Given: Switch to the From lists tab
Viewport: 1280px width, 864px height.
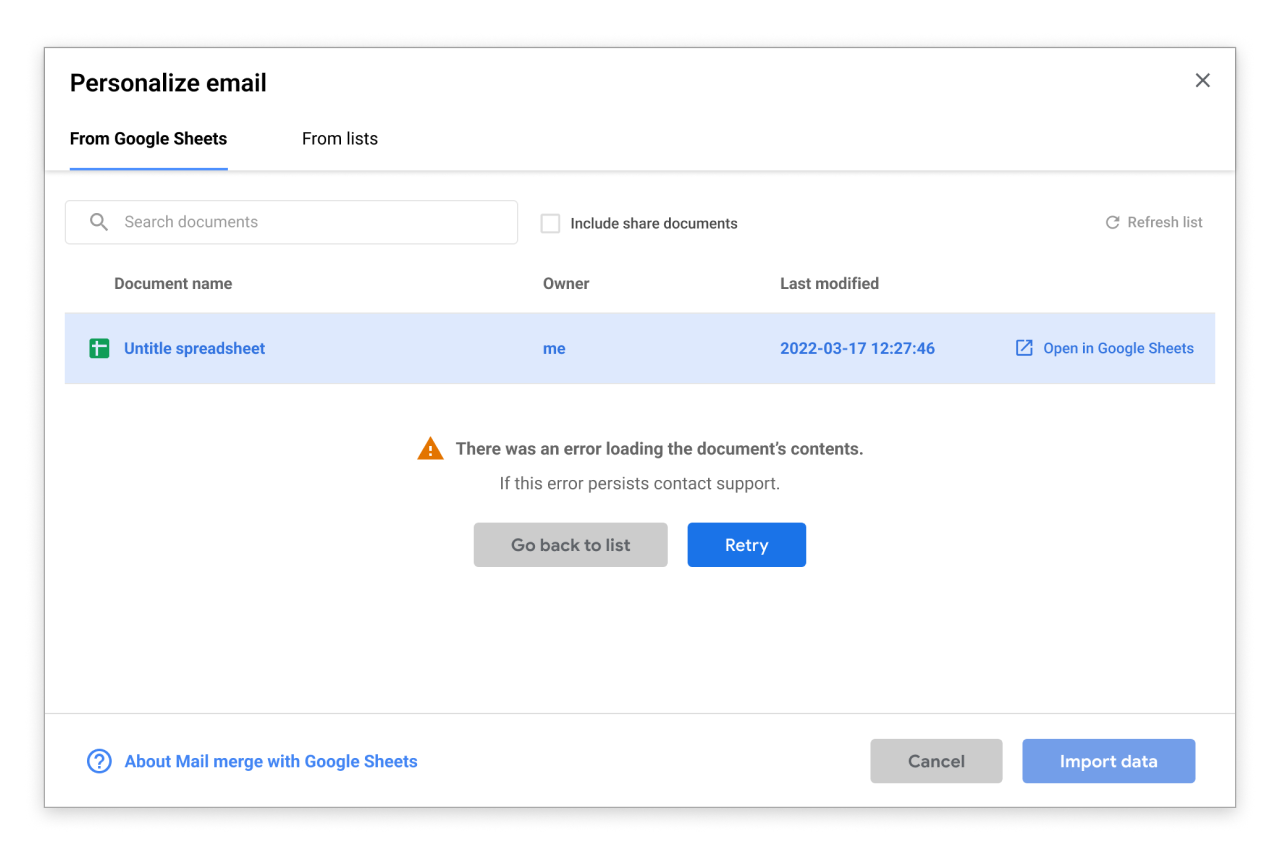Looking at the screenshot, I should pos(340,139).
